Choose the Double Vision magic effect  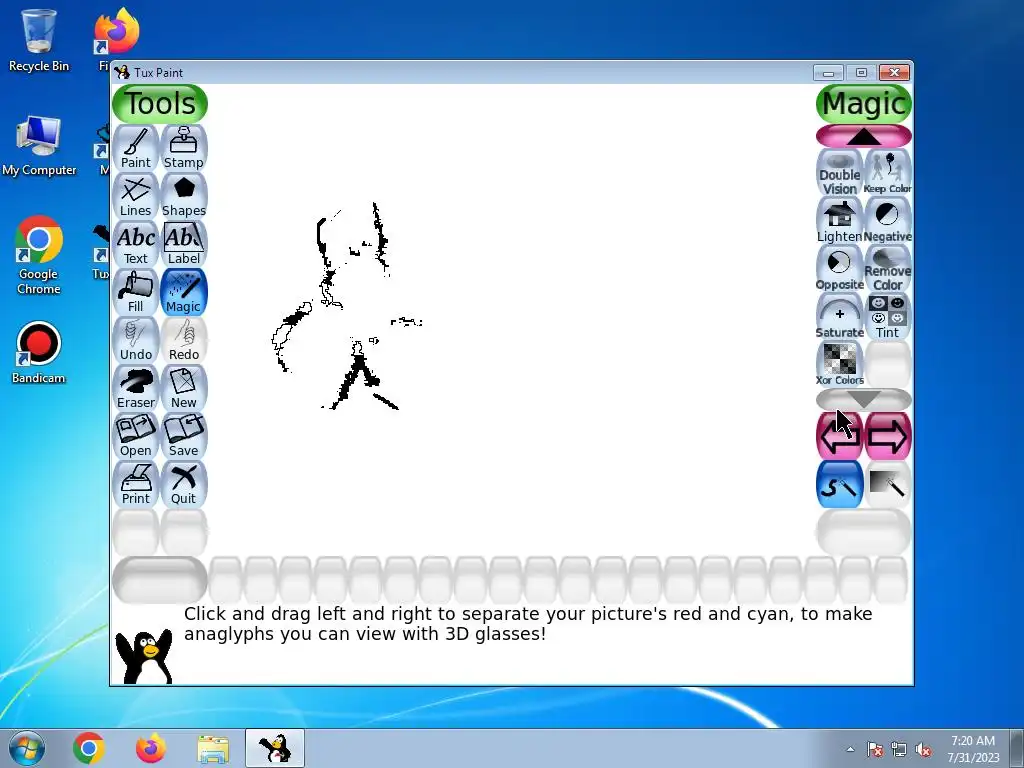840,173
